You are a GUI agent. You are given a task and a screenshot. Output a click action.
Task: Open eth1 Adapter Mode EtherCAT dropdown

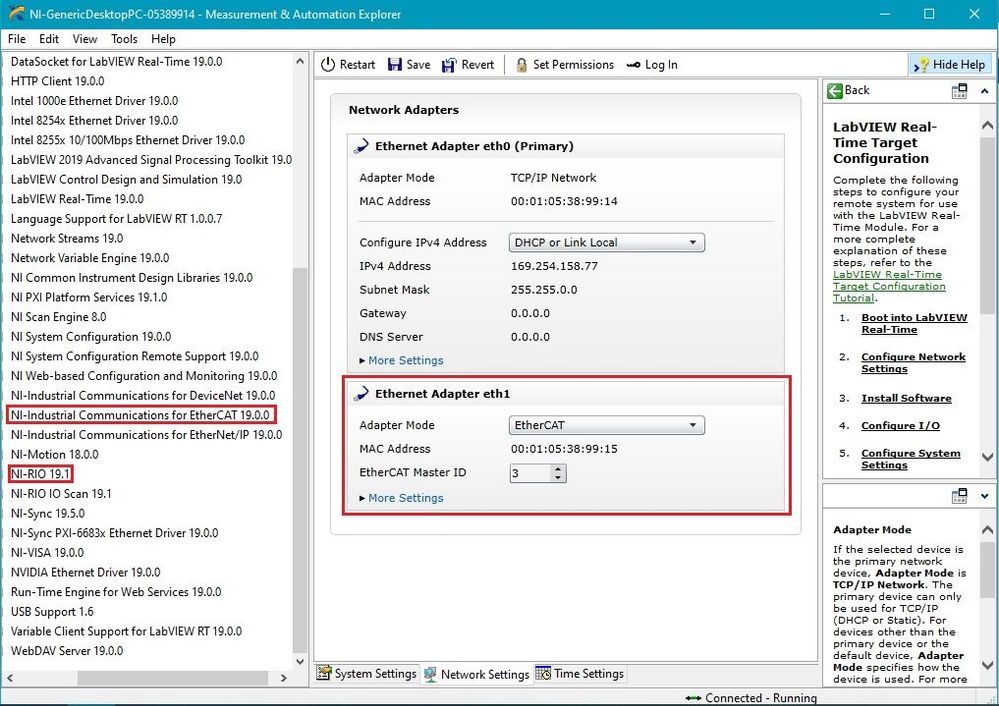tap(607, 425)
